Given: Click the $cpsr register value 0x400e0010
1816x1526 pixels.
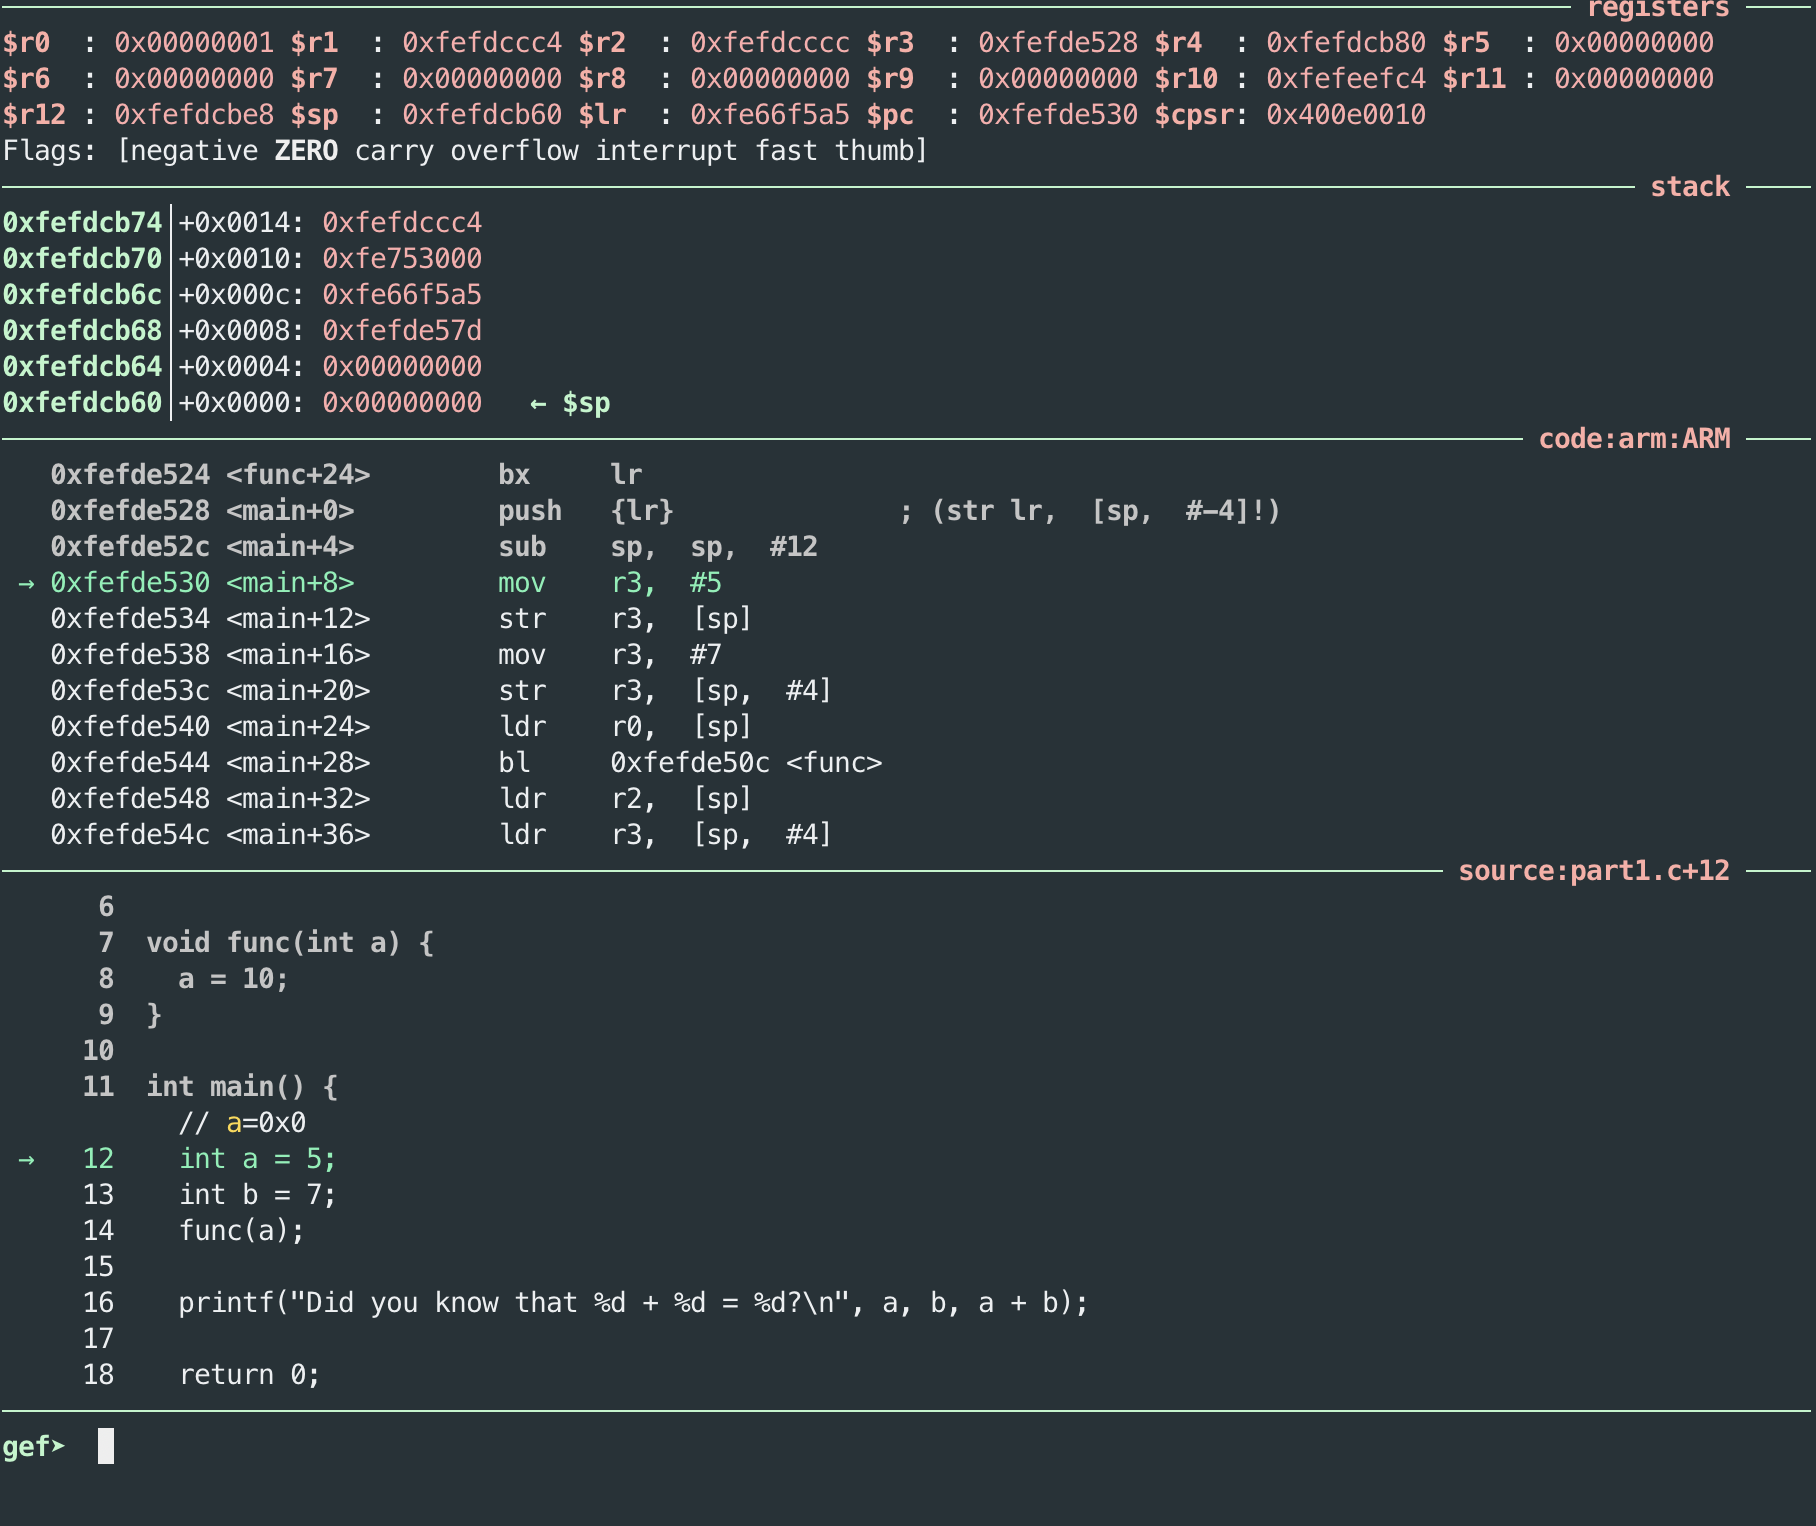Looking at the screenshot, I should coord(1345,115).
